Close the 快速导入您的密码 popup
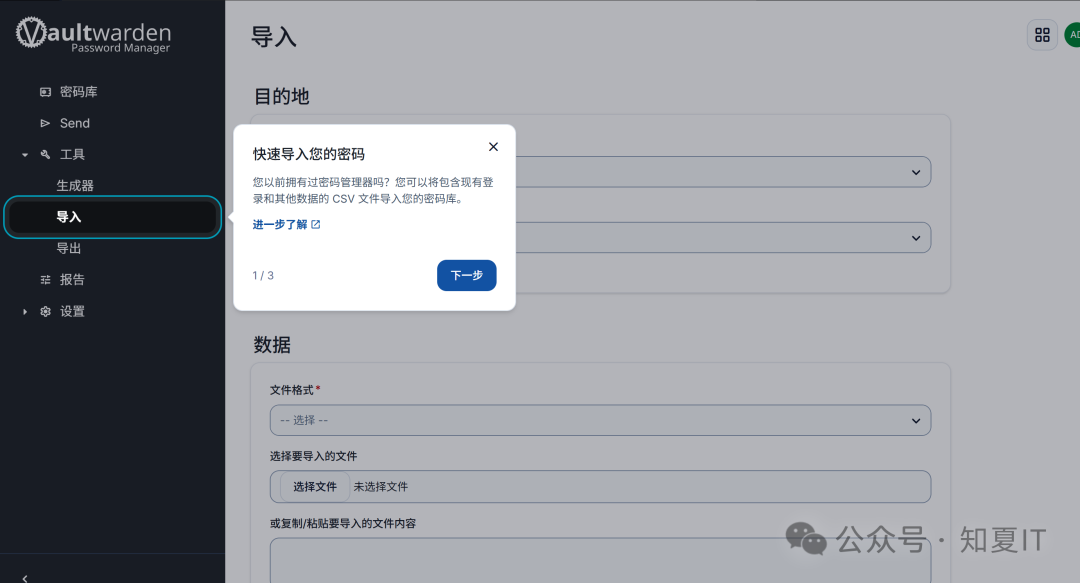The height and width of the screenshot is (583, 1080). pyautogui.click(x=493, y=147)
